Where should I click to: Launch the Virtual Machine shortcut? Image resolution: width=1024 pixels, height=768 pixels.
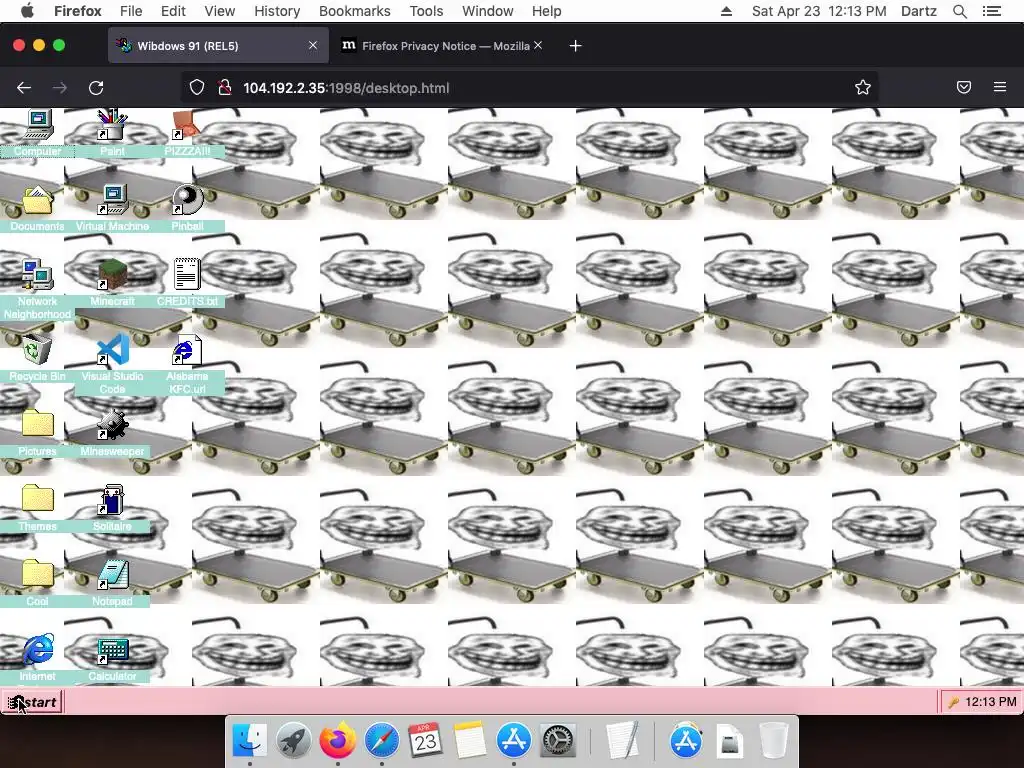click(112, 200)
